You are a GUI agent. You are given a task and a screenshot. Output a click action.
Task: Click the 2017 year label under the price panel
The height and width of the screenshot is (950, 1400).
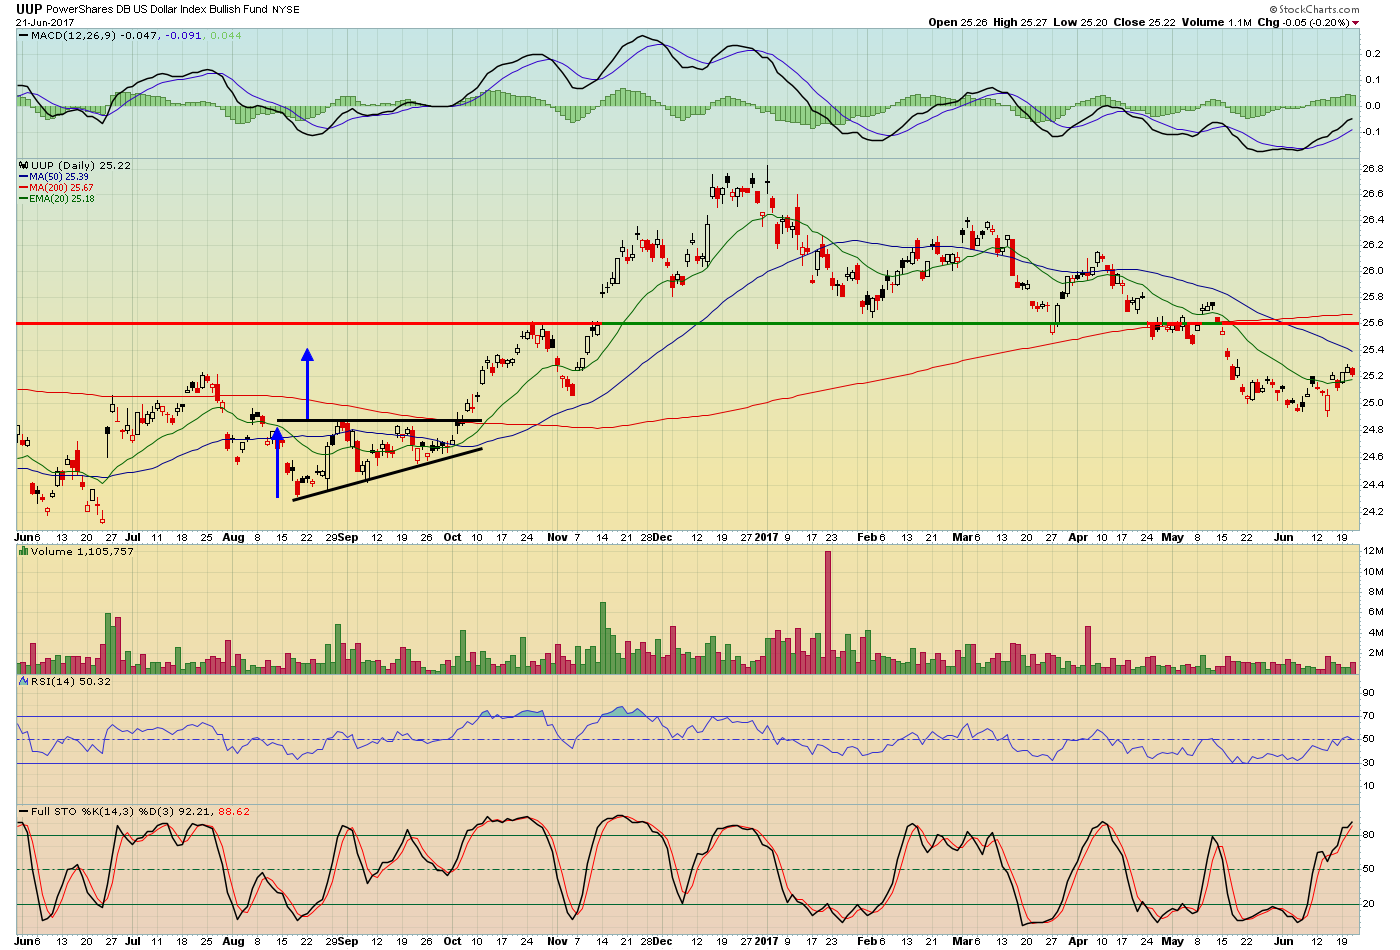pos(766,537)
